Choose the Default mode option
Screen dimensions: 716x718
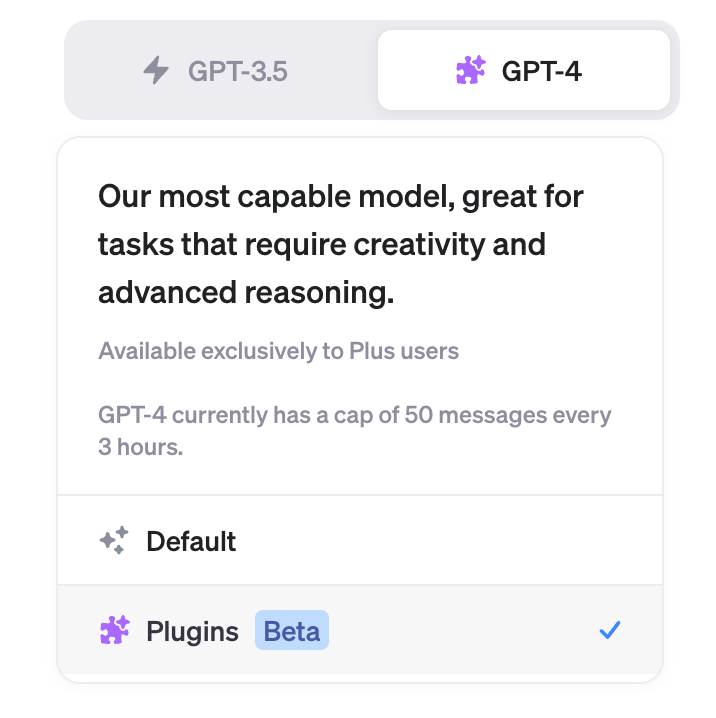point(360,541)
